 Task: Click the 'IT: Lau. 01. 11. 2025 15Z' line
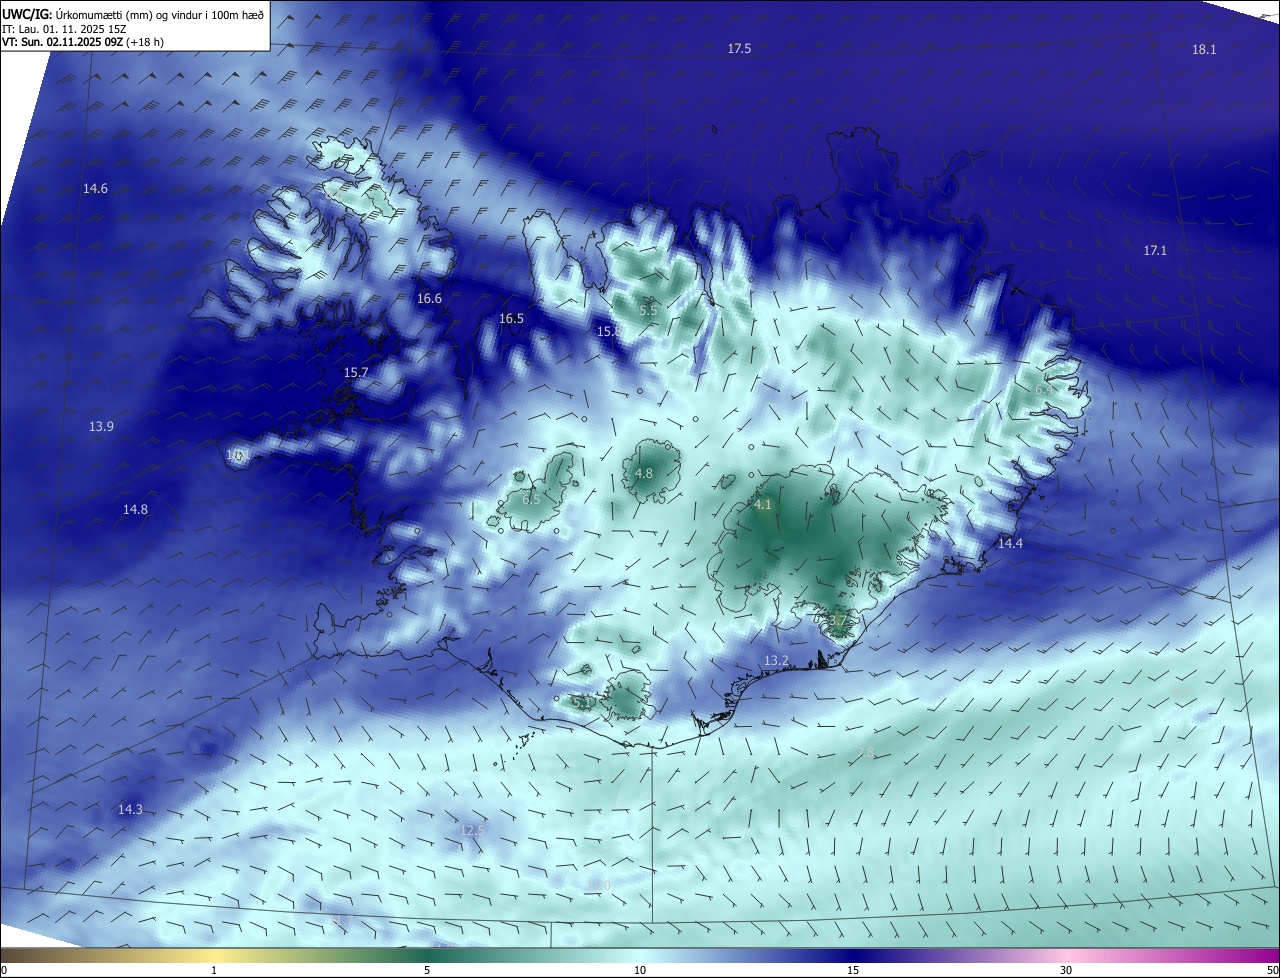[x=63, y=29]
